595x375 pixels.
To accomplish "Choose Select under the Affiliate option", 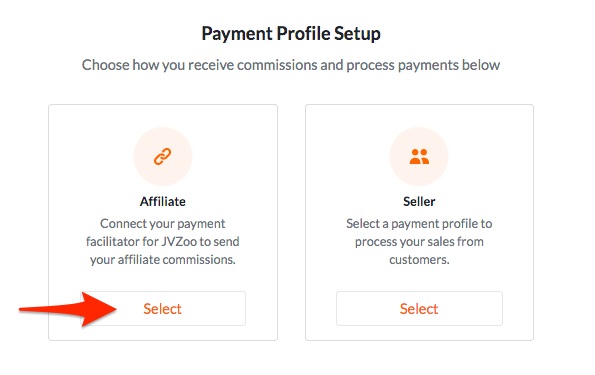I will 162,309.
